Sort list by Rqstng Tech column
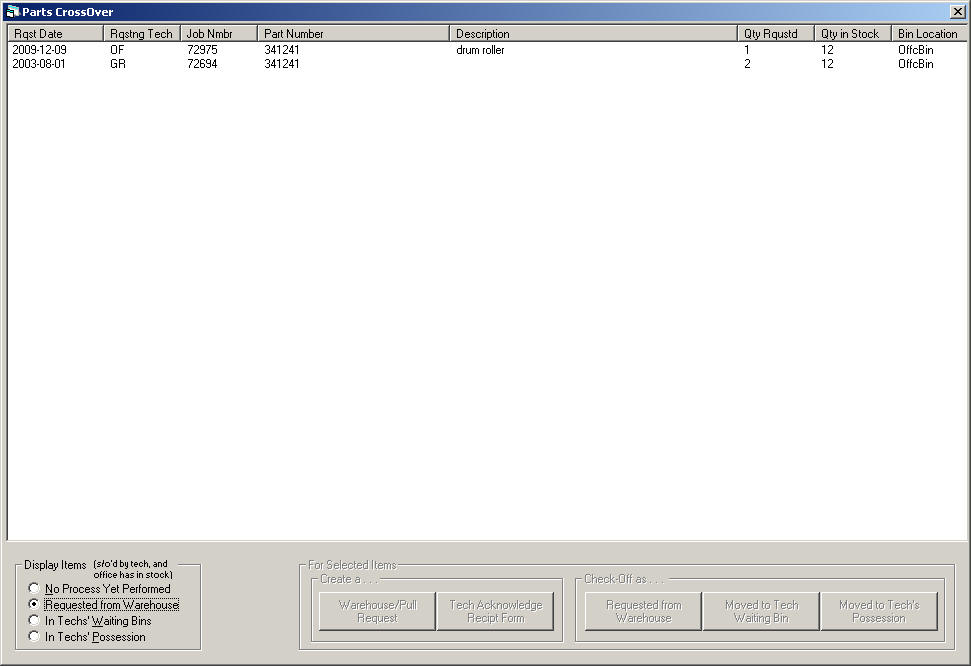The height and width of the screenshot is (666, 971). 141,34
